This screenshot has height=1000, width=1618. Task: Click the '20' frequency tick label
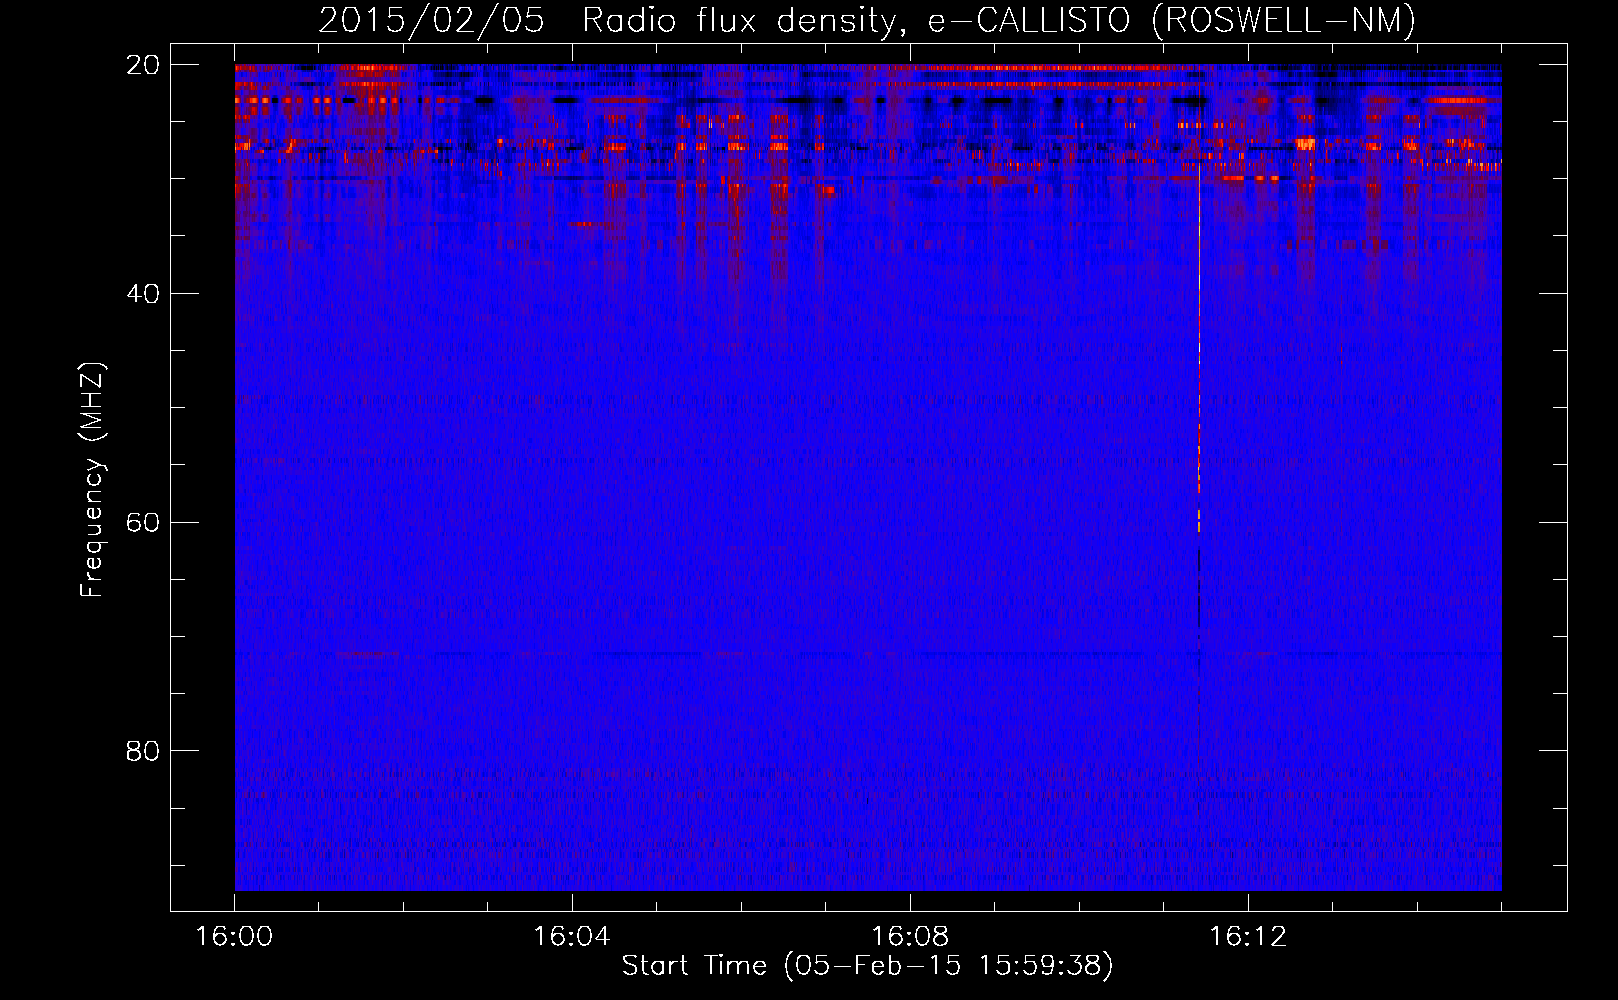point(143,65)
